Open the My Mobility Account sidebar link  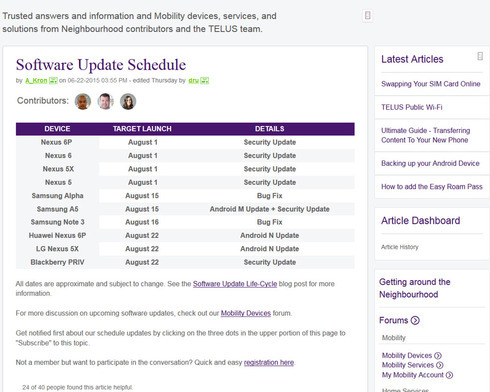(x=413, y=375)
